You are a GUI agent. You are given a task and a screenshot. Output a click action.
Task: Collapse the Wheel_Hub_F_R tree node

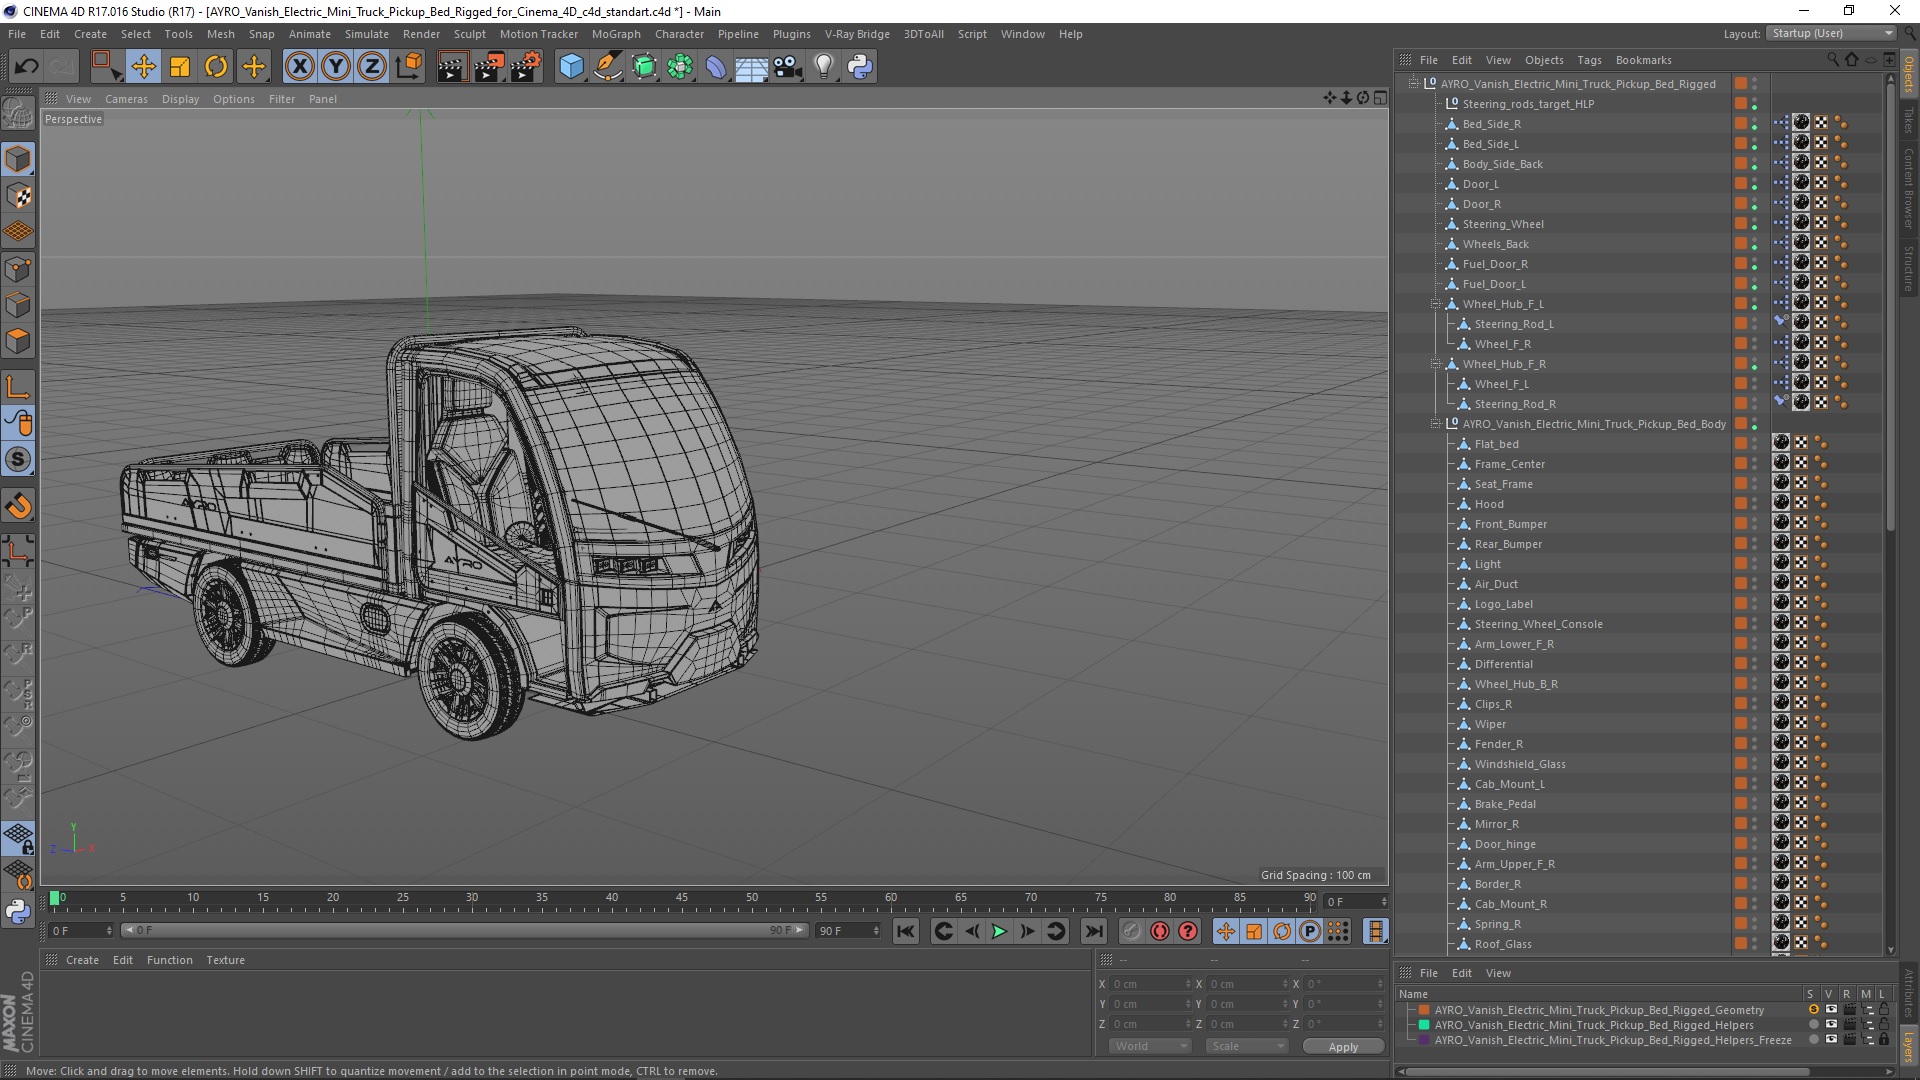1436,364
